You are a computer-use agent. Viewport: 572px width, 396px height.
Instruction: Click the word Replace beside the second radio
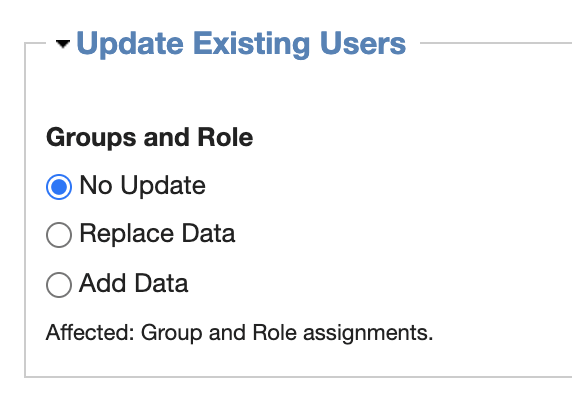tap(127, 234)
